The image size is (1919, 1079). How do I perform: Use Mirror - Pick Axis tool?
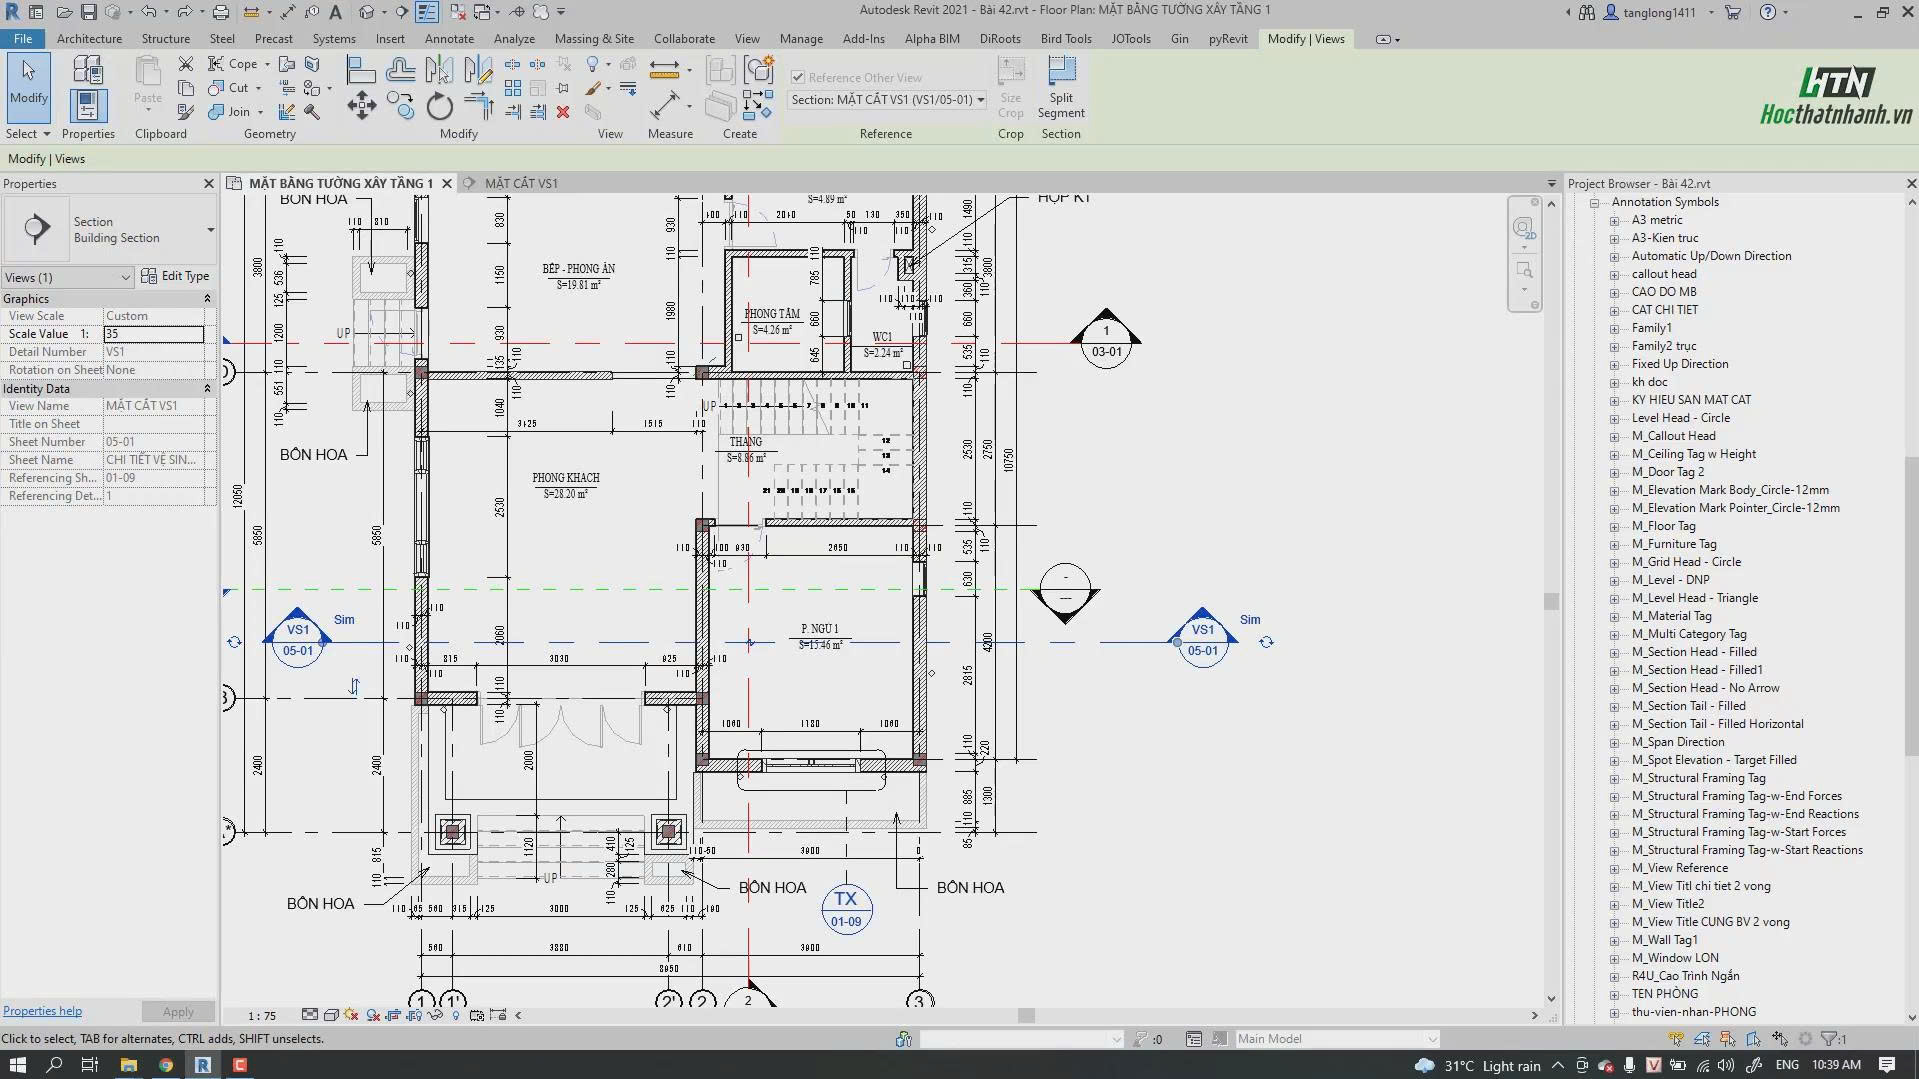[x=439, y=70]
